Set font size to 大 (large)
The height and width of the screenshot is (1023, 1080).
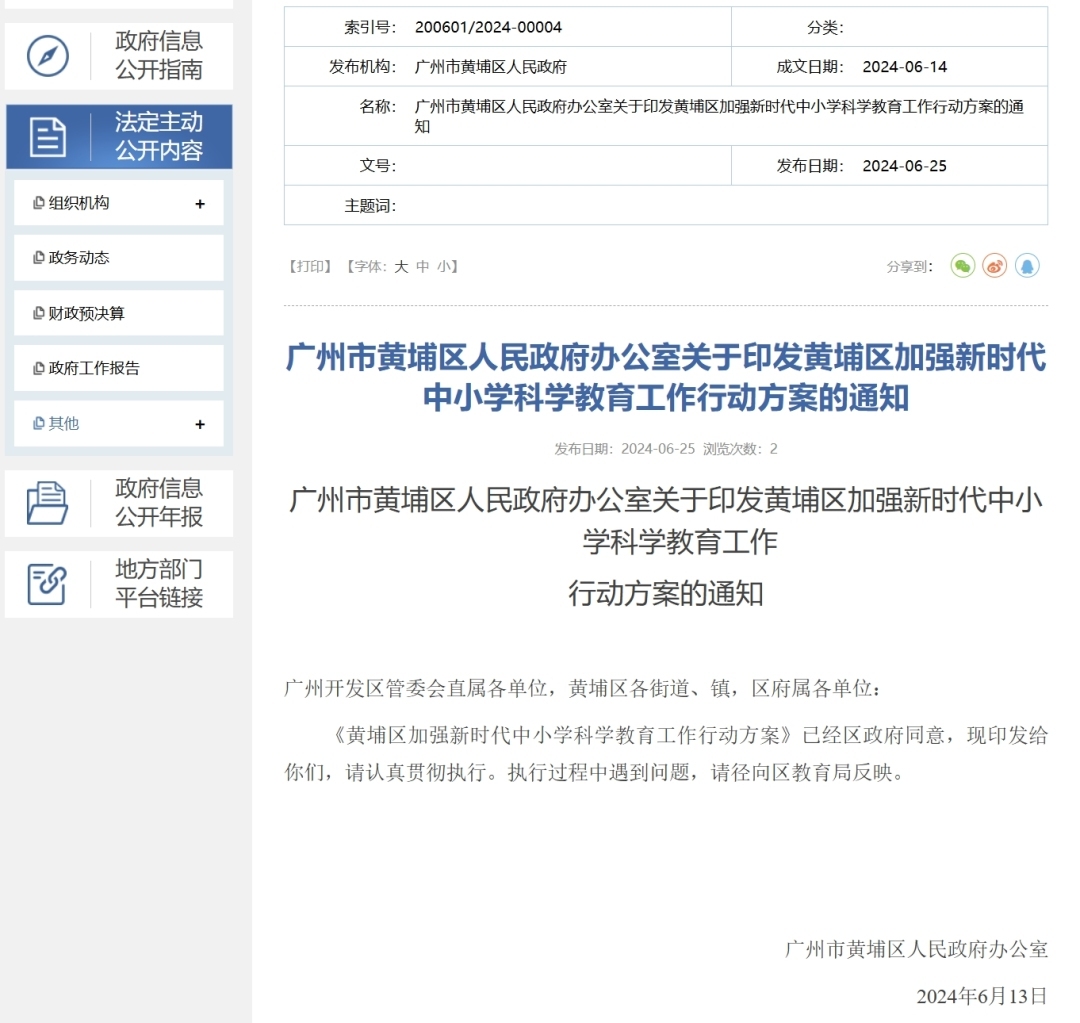coord(401,267)
